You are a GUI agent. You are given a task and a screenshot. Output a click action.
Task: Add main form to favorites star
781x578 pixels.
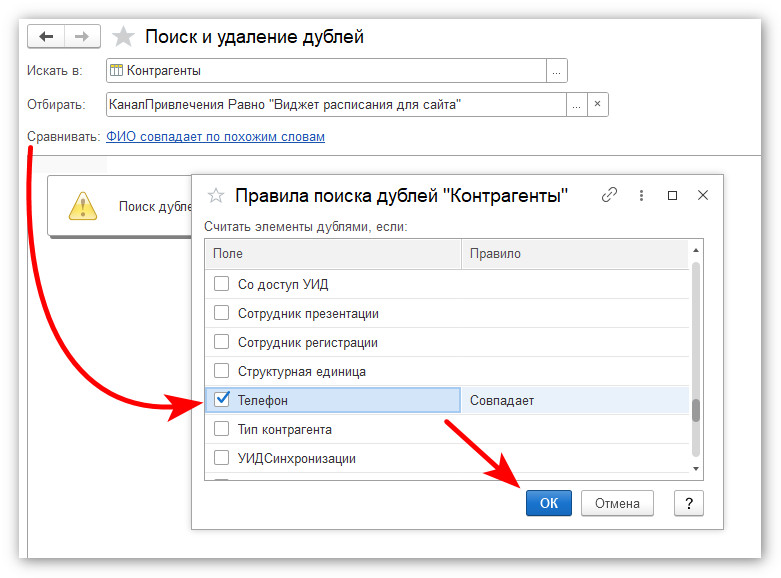pos(123,37)
